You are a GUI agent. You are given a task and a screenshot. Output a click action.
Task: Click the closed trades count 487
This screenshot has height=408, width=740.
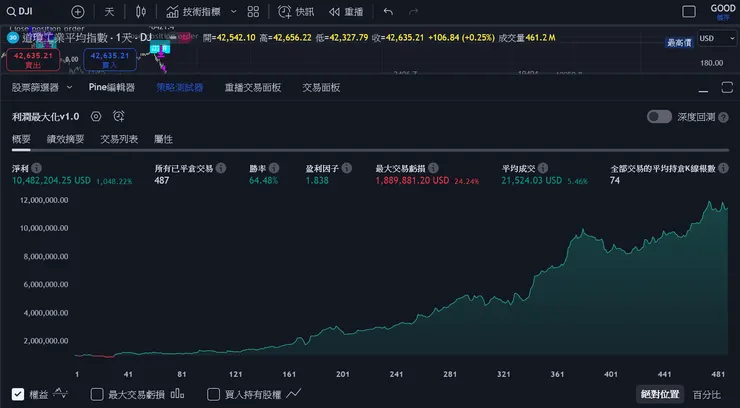pyautogui.click(x=161, y=181)
